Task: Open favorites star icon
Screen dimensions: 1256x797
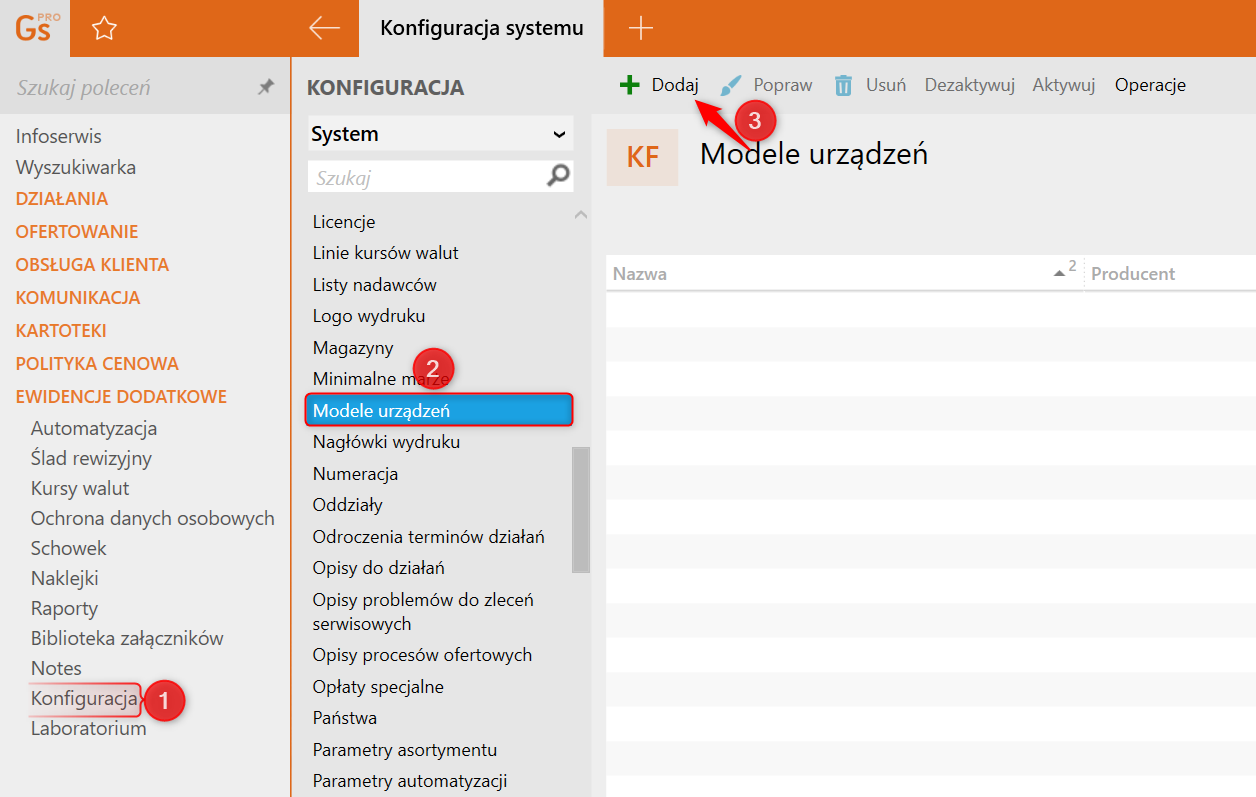Action: pos(104,29)
